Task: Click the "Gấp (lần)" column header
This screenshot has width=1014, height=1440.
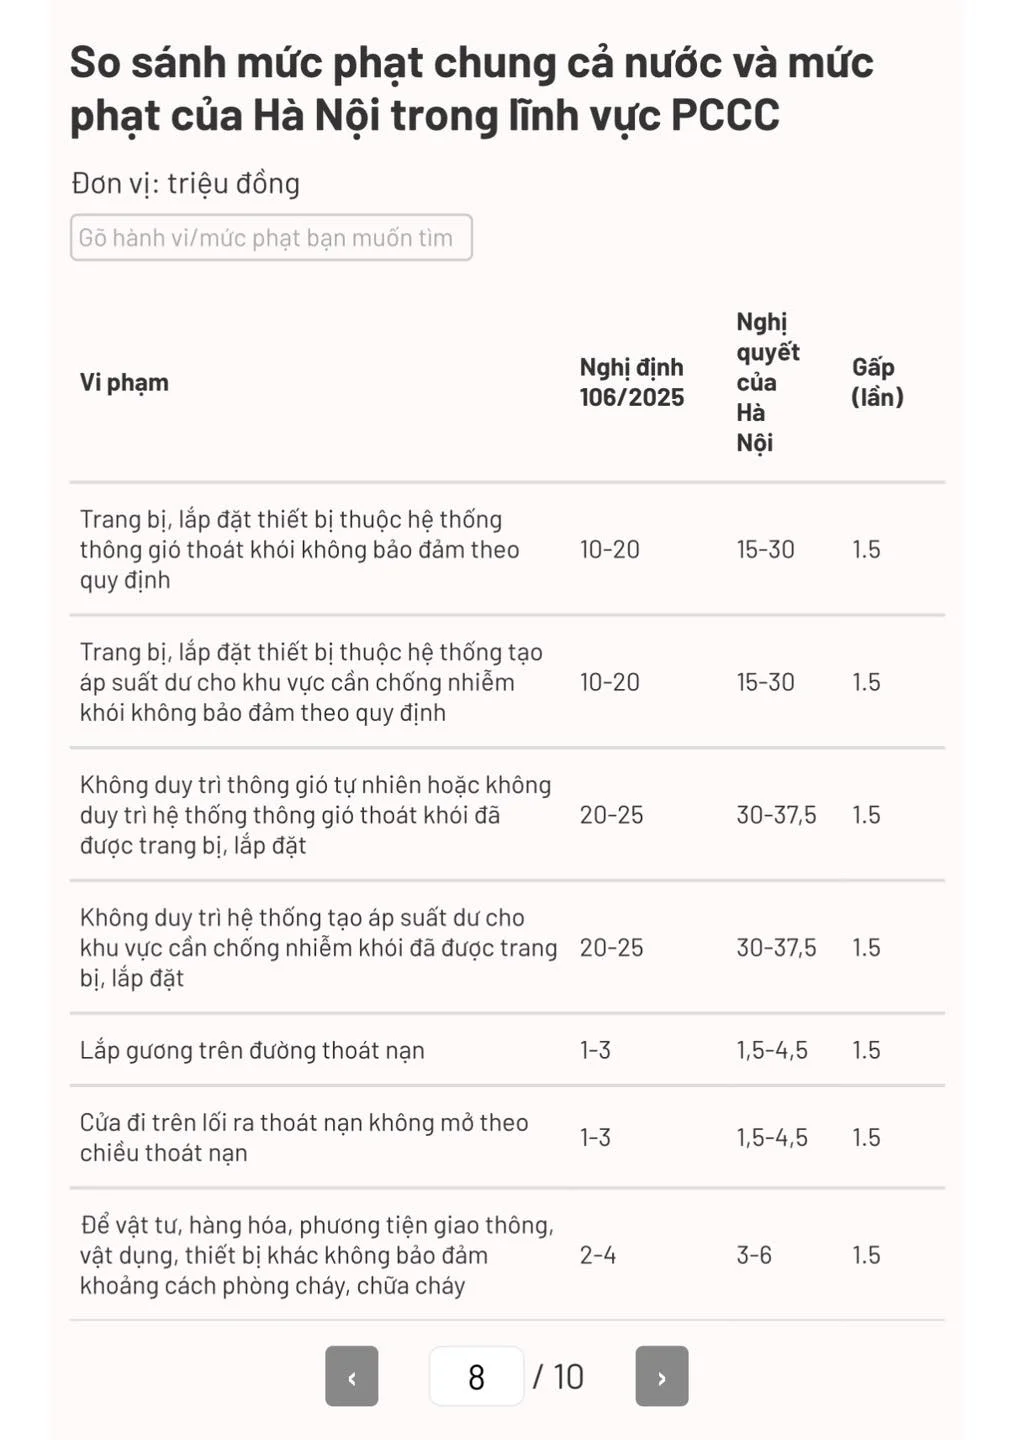Action: [x=877, y=383]
